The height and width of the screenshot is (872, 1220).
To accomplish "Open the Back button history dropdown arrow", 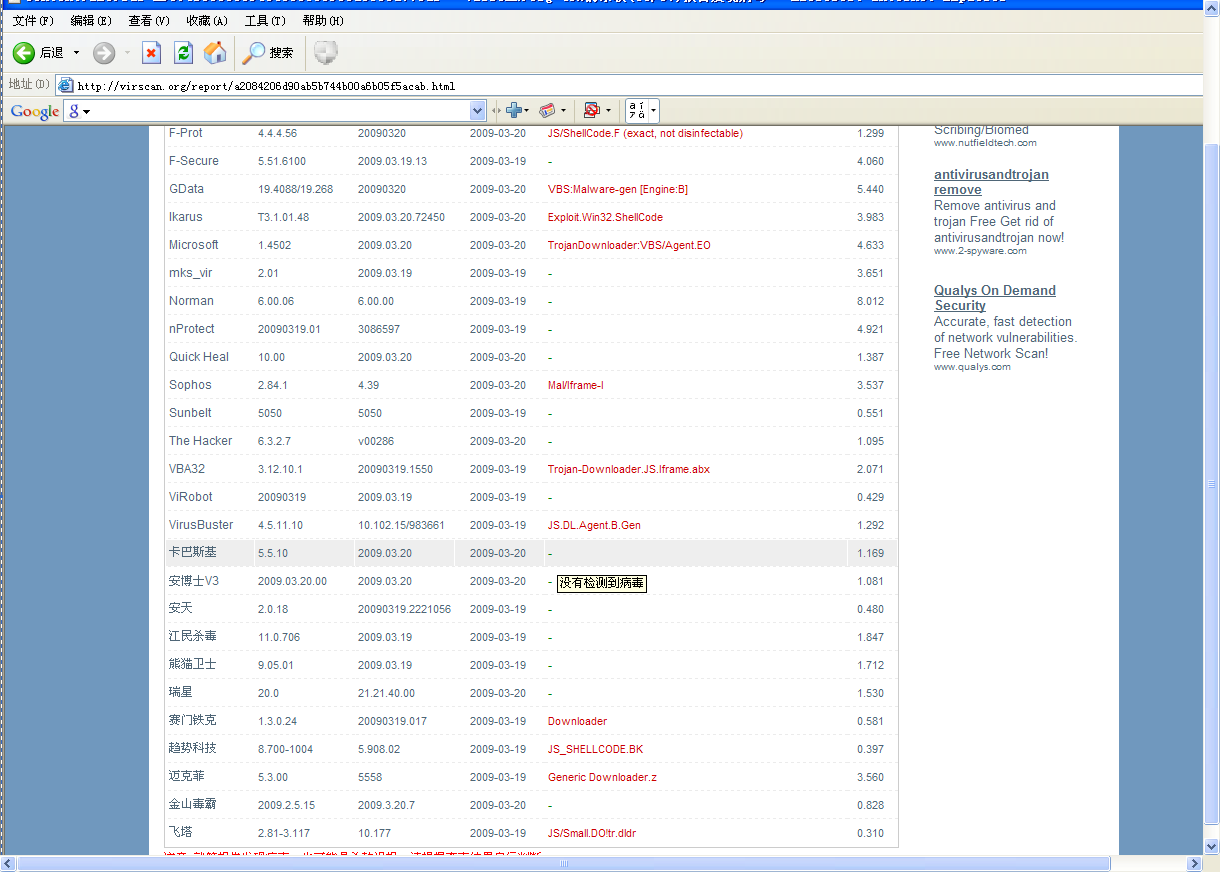I will (x=76, y=53).
